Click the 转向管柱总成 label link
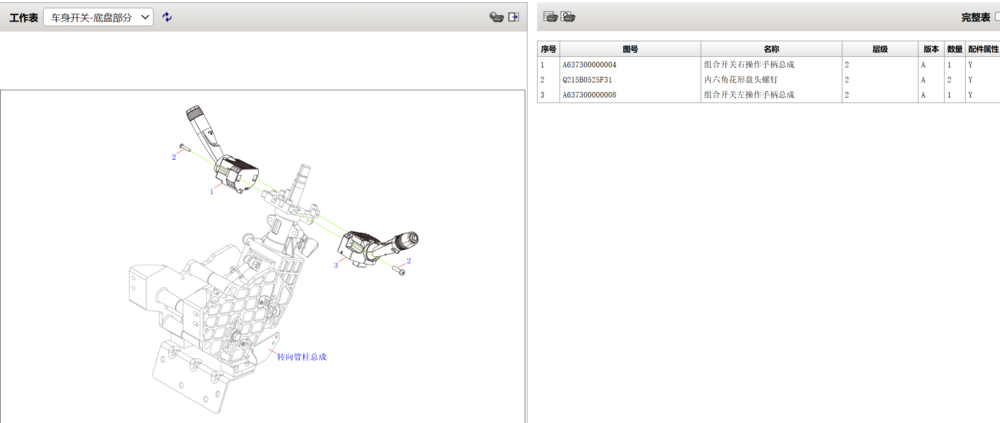This screenshot has height=423, width=1000. click(x=302, y=357)
